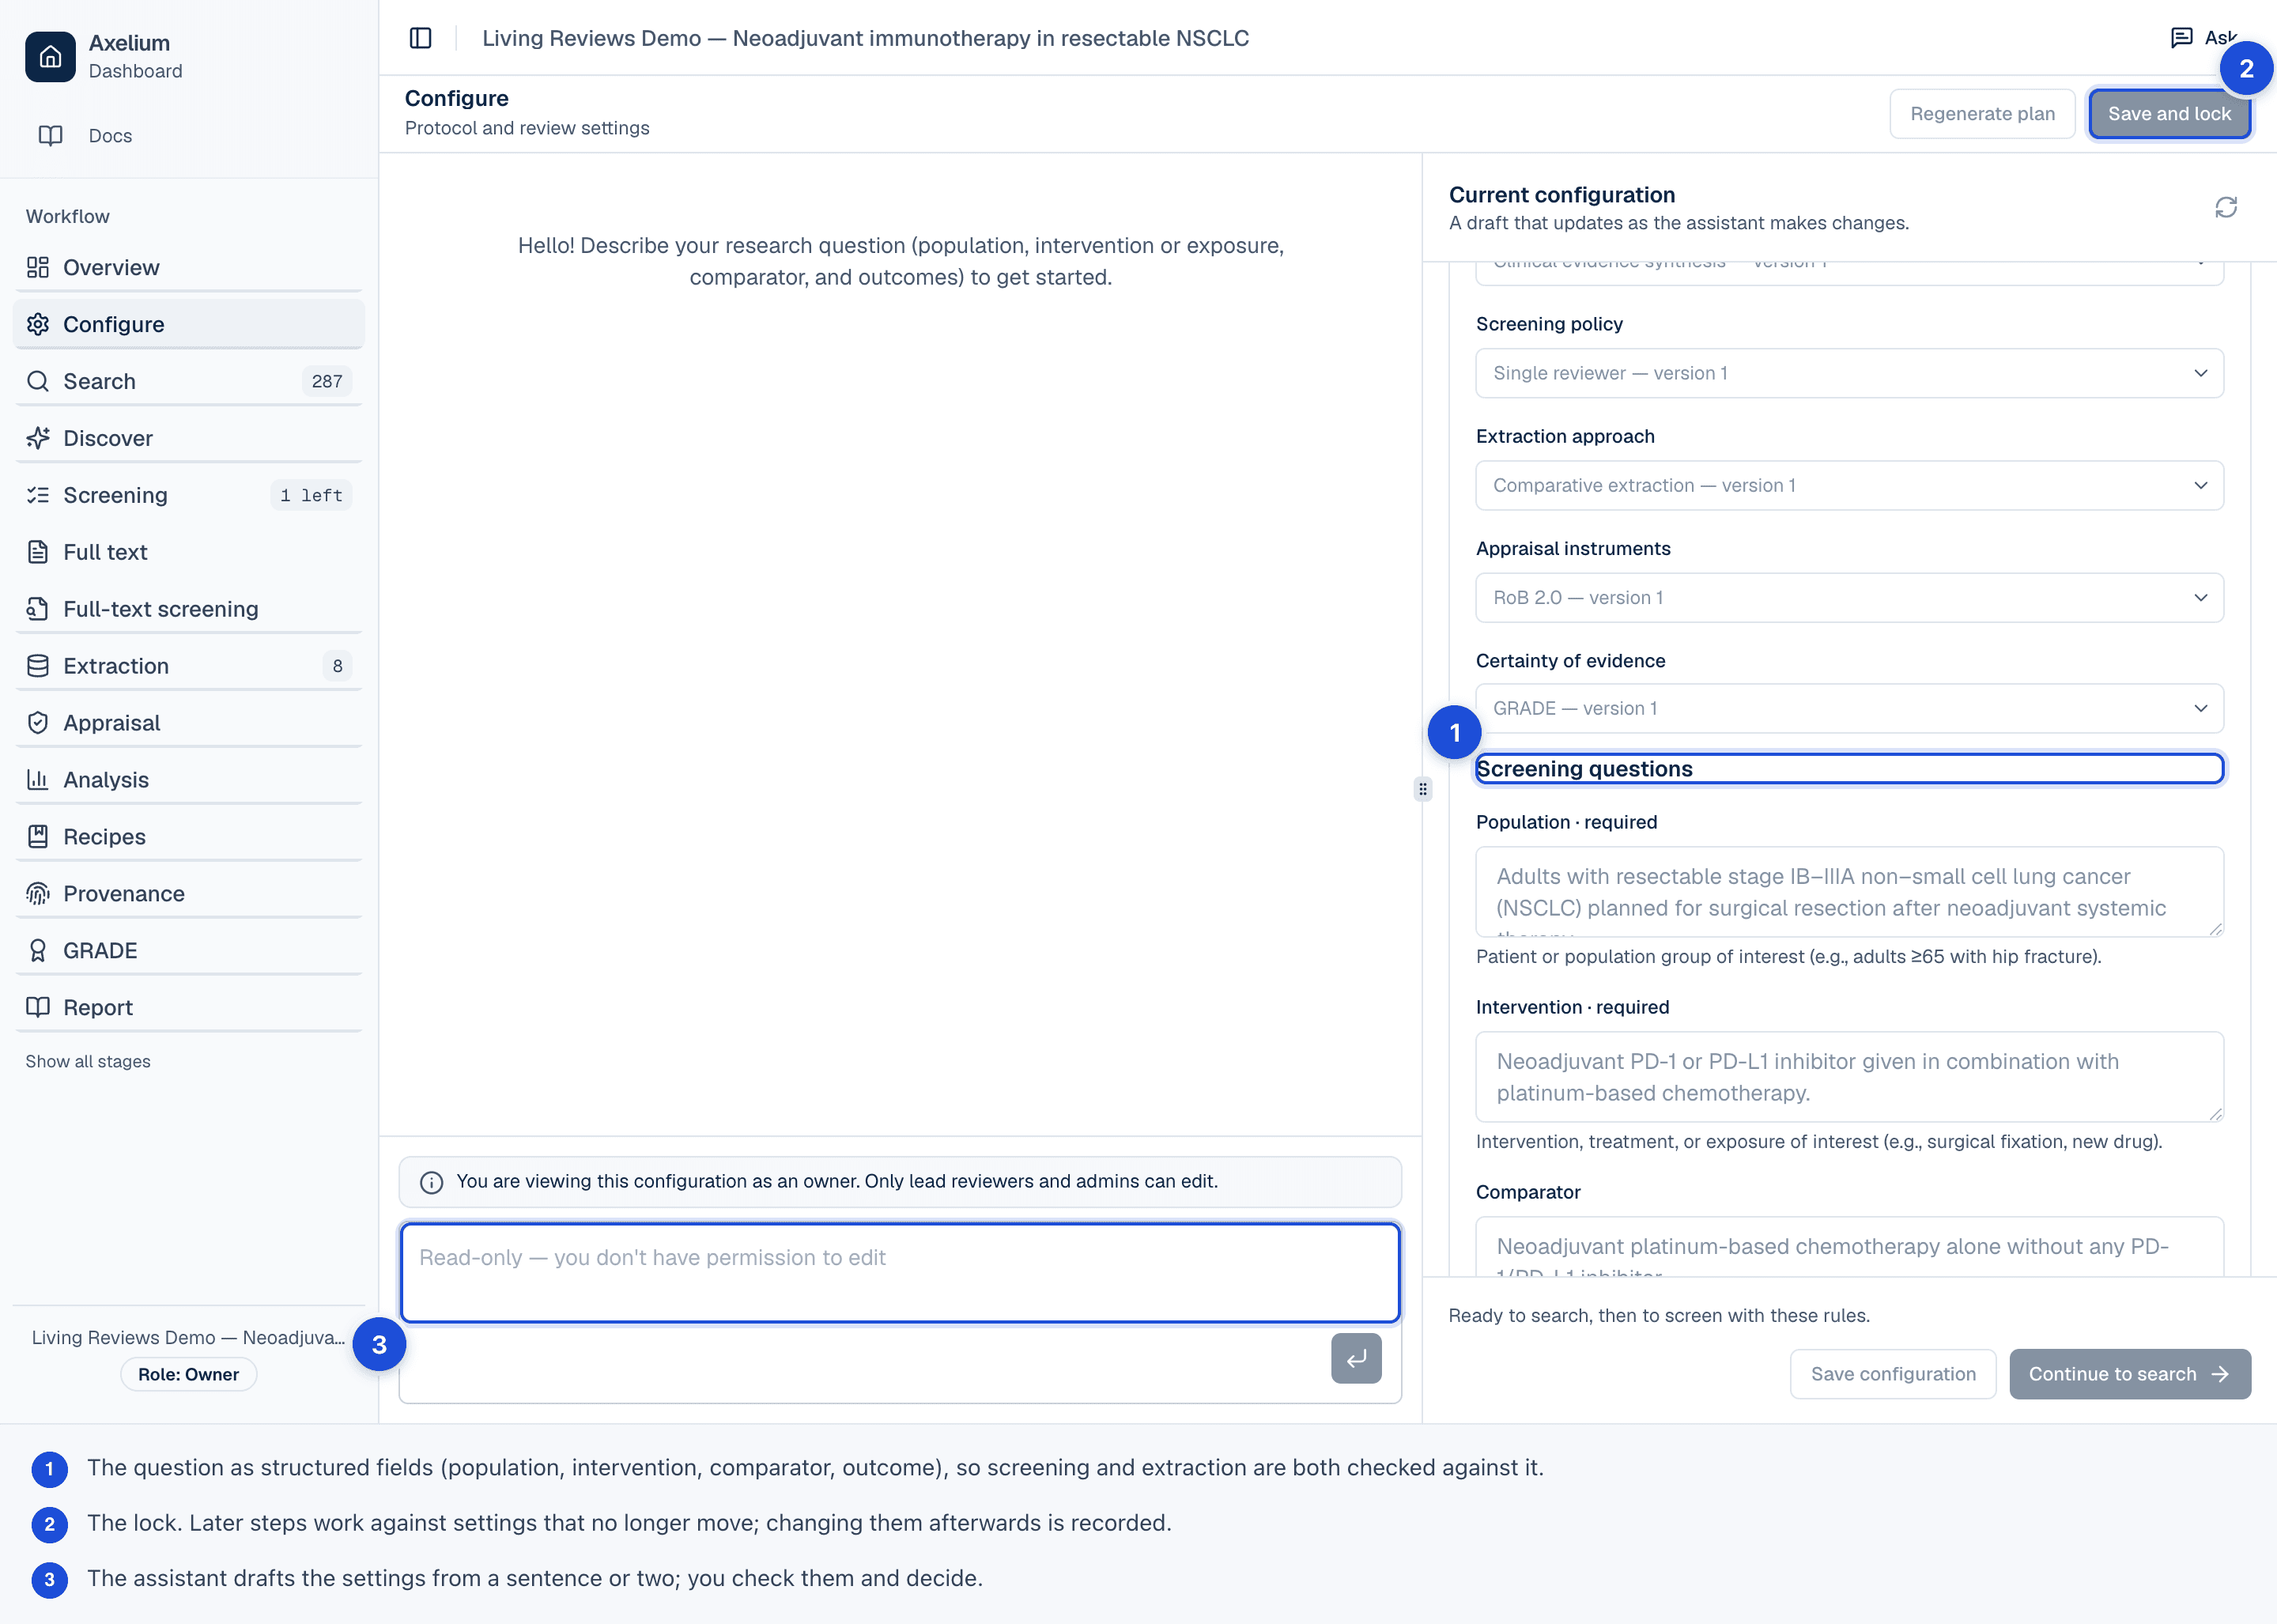Open the Overview workflow stage
Screen dimensions: 2277x1624
click(189, 267)
